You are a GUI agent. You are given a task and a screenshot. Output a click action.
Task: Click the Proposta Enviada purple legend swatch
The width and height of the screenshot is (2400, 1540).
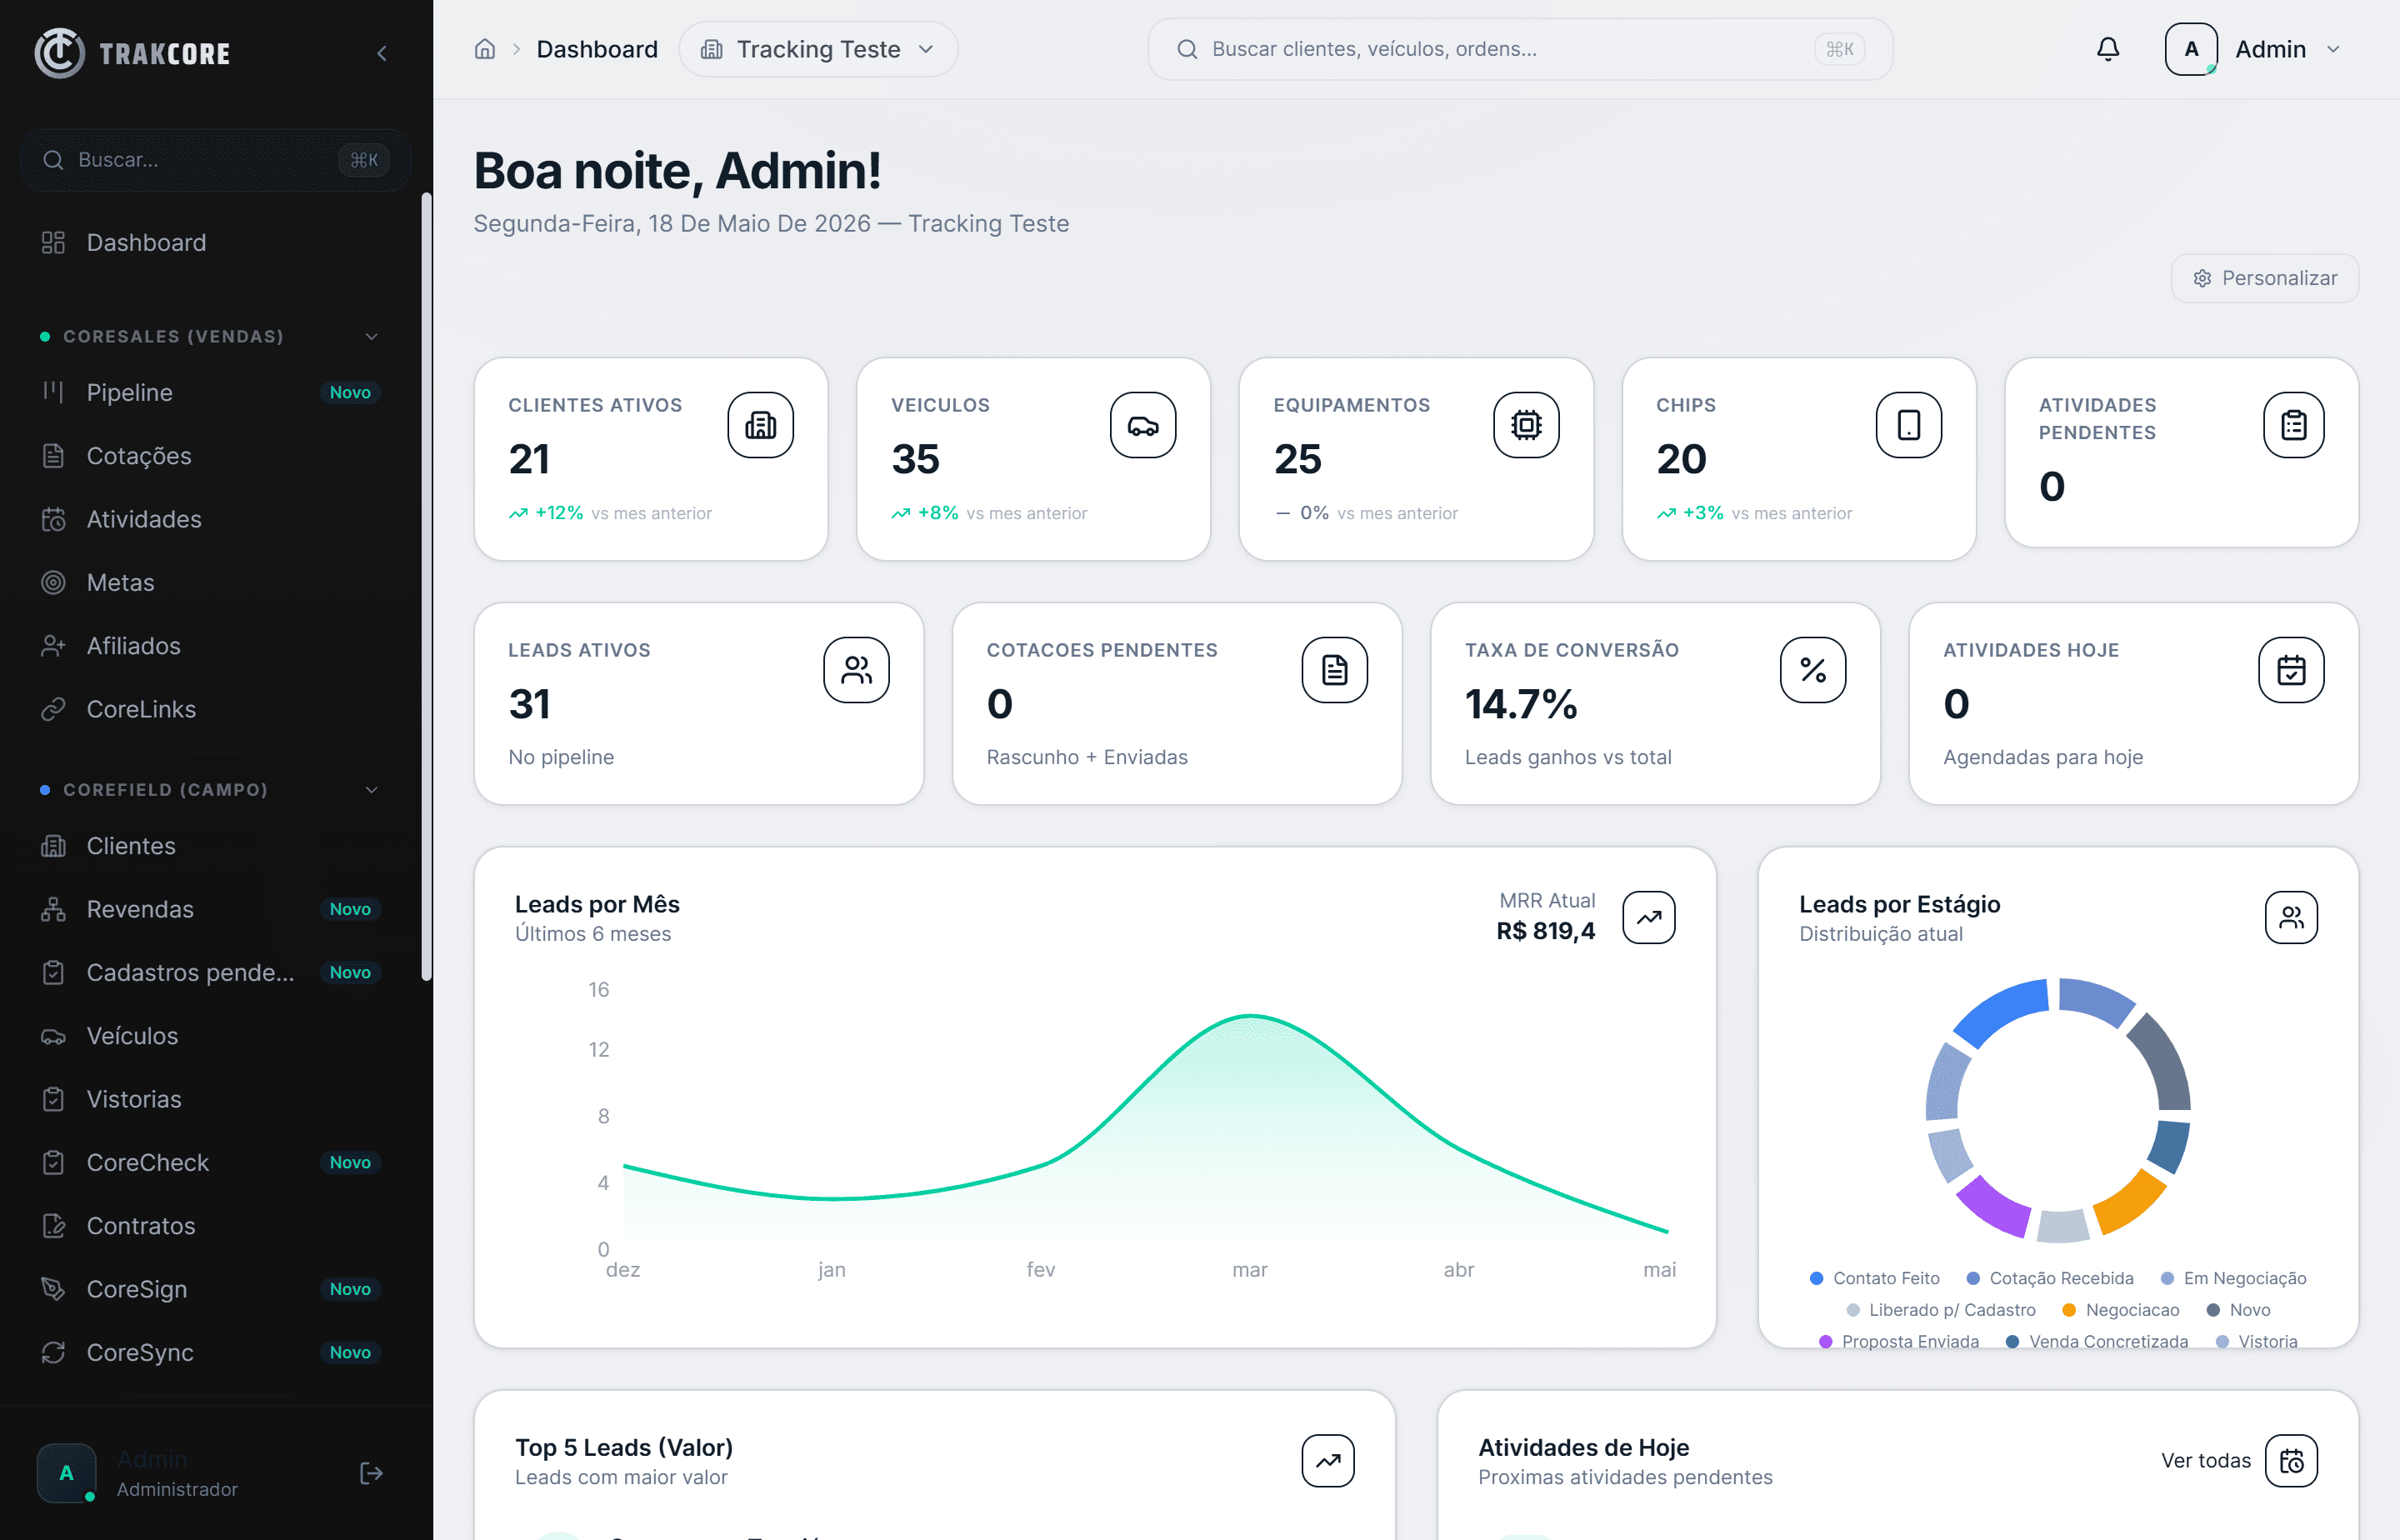tap(1825, 1342)
